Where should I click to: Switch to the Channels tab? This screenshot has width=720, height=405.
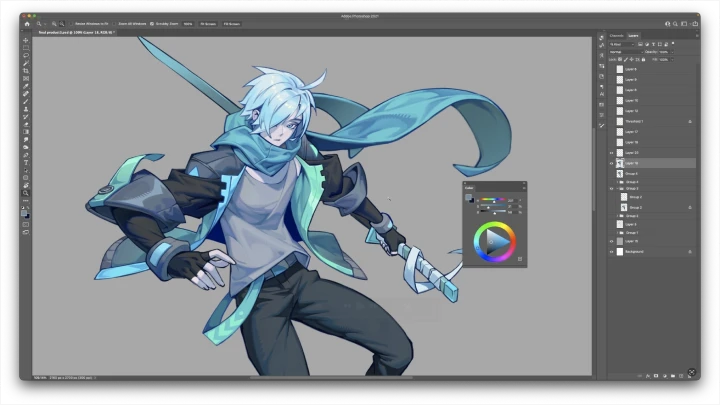click(x=617, y=35)
